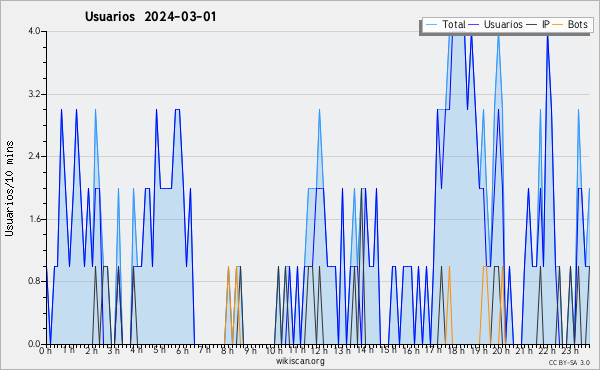Image resolution: width=600 pixels, height=370 pixels.
Task: Click the dark blue Usuarios legend line
Action: 474,24
